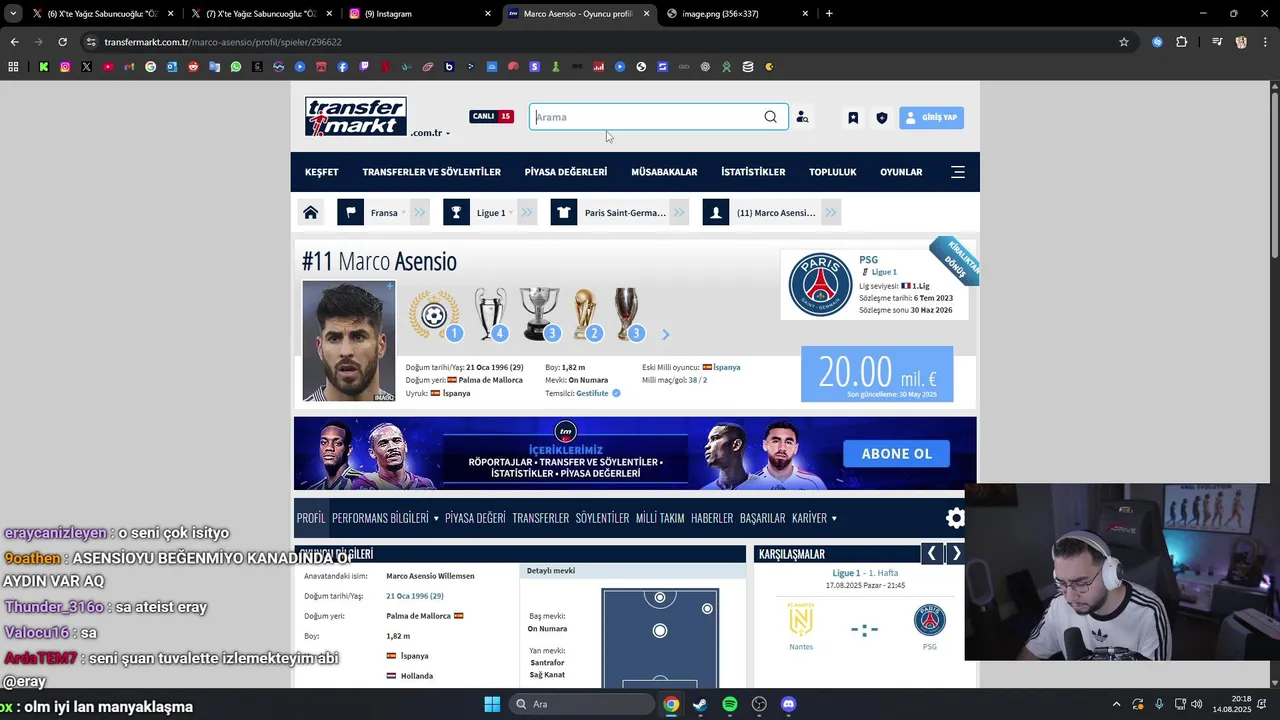Click the 20.00 mil. € market value box
1280x720 pixels.
pos(877,374)
